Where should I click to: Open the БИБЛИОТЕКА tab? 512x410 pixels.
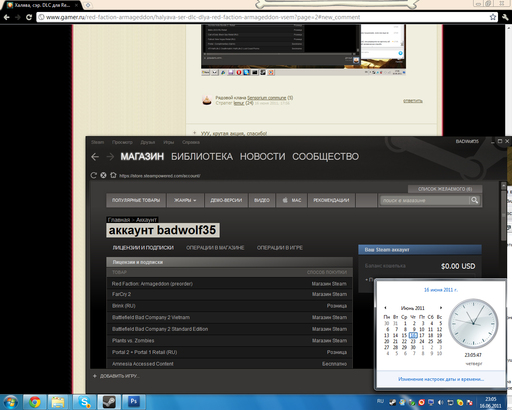click(x=202, y=157)
